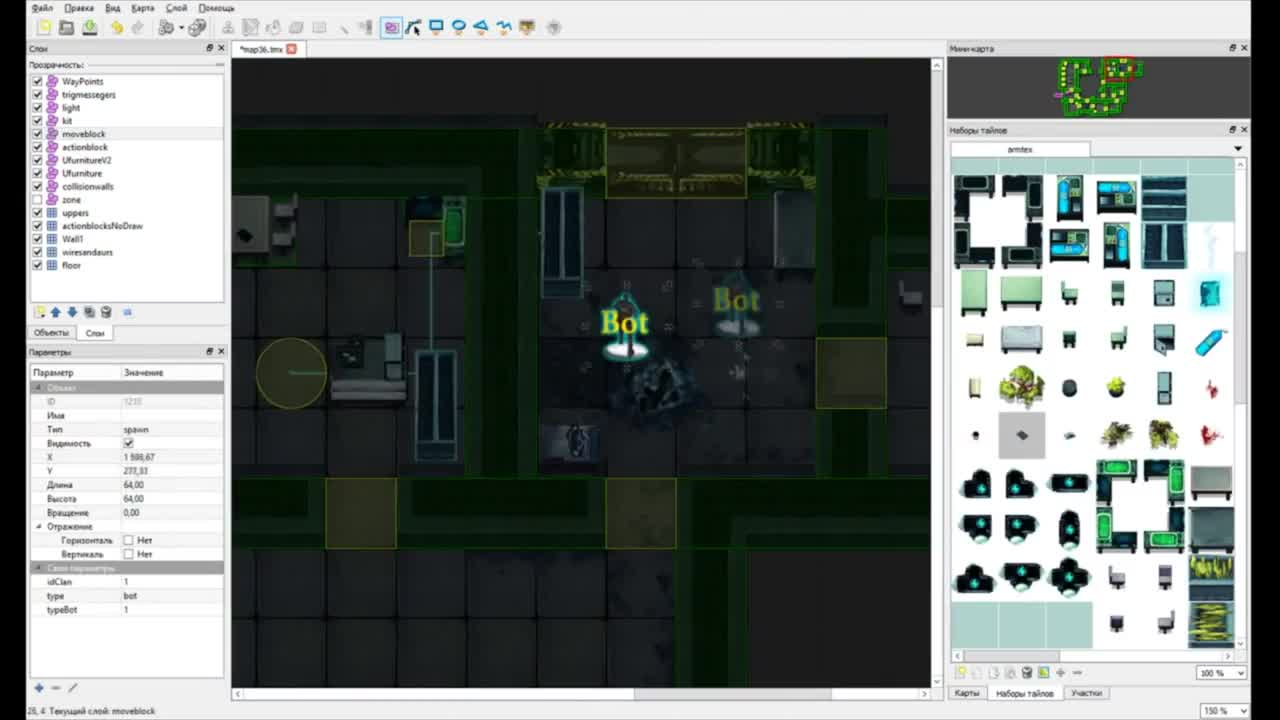
Task: Open the tileset zoom 100 % dropdown
Action: pos(1221,673)
